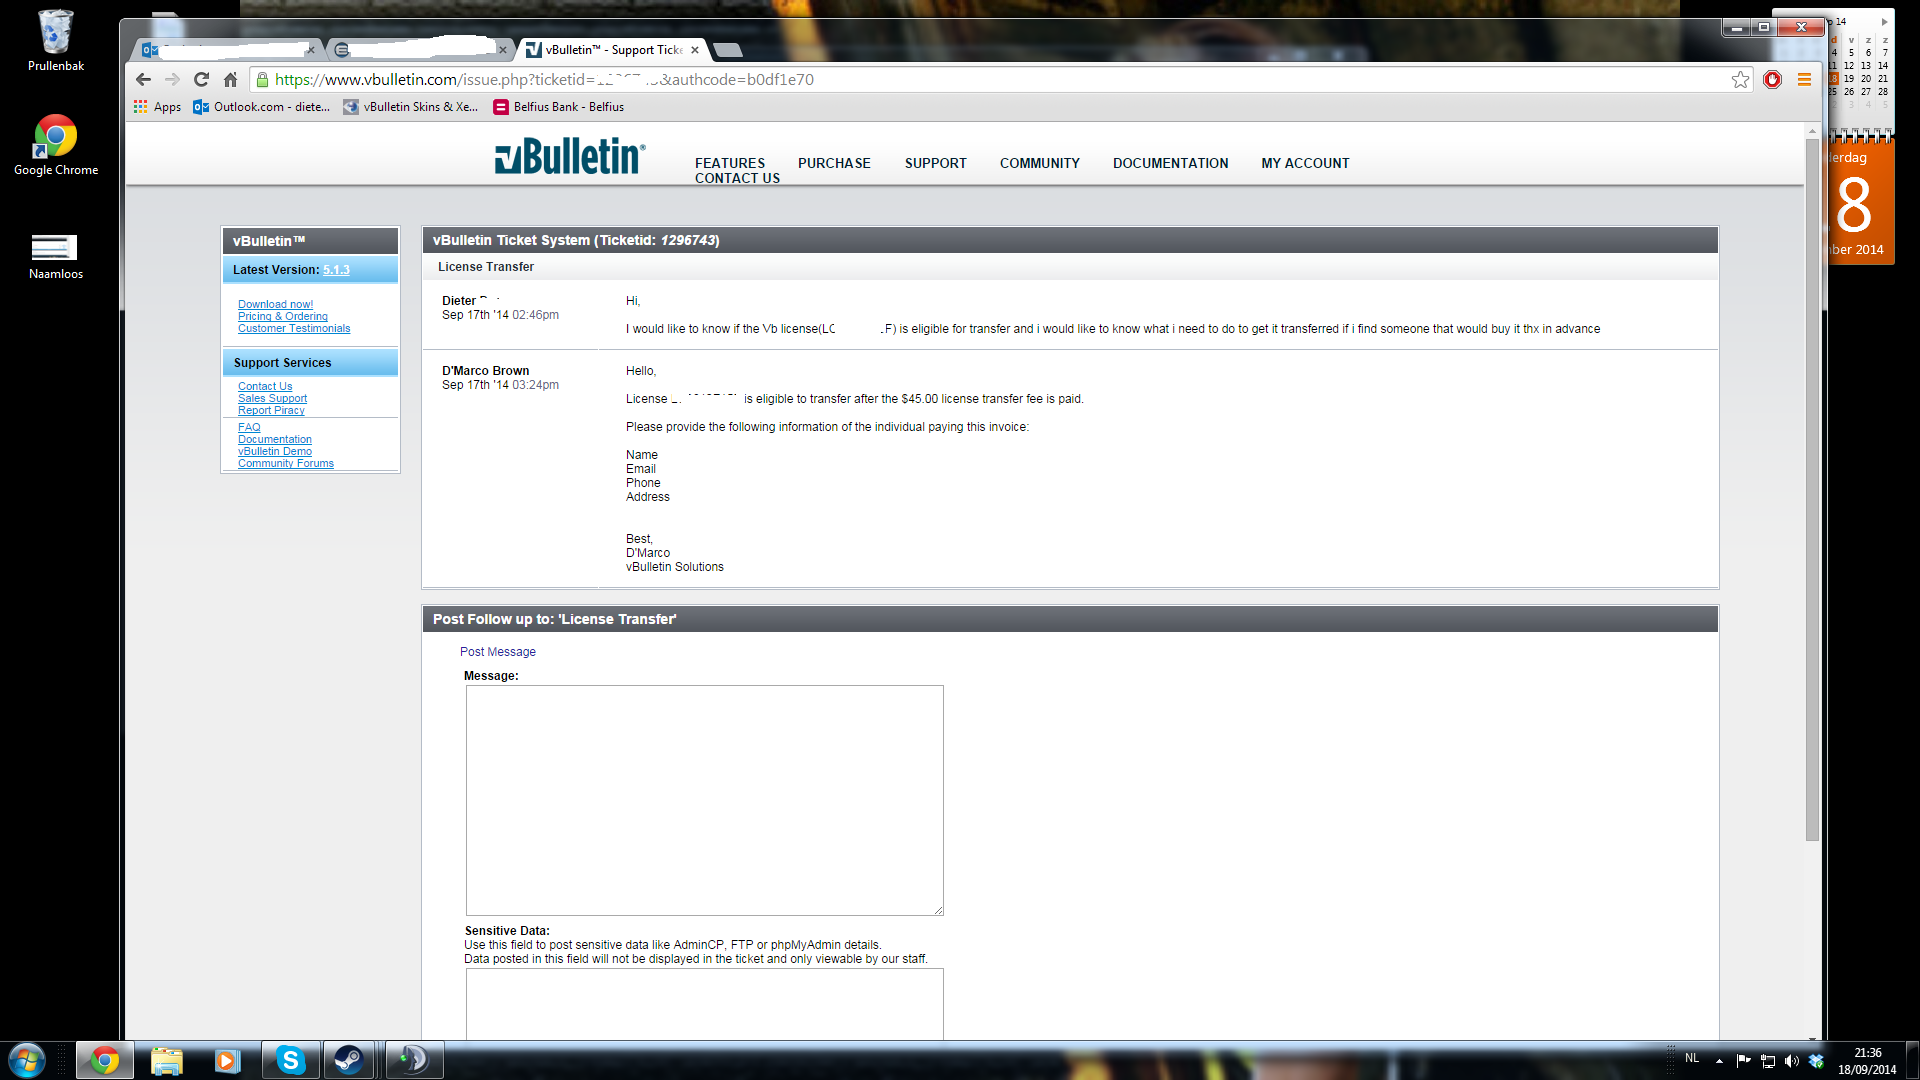1920x1080 pixels.
Task: Click the volume speaker tray icon
Action: (x=1792, y=1061)
